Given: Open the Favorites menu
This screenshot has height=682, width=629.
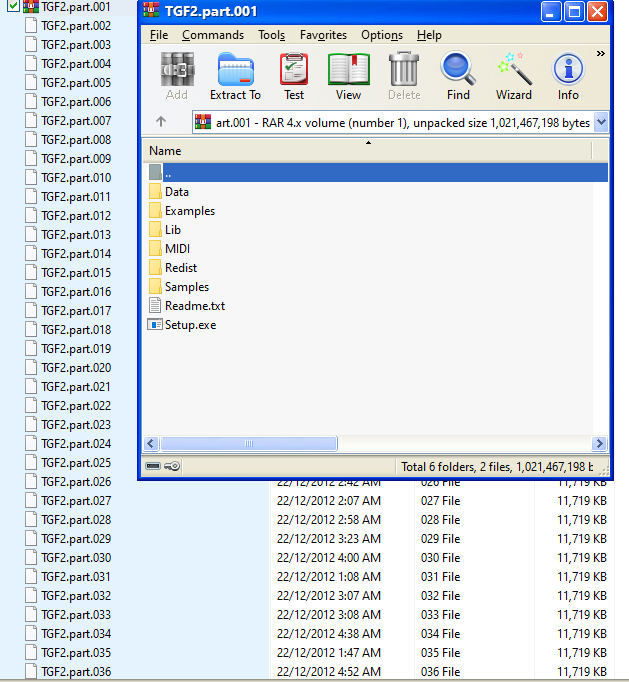Looking at the screenshot, I should (x=322, y=35).
